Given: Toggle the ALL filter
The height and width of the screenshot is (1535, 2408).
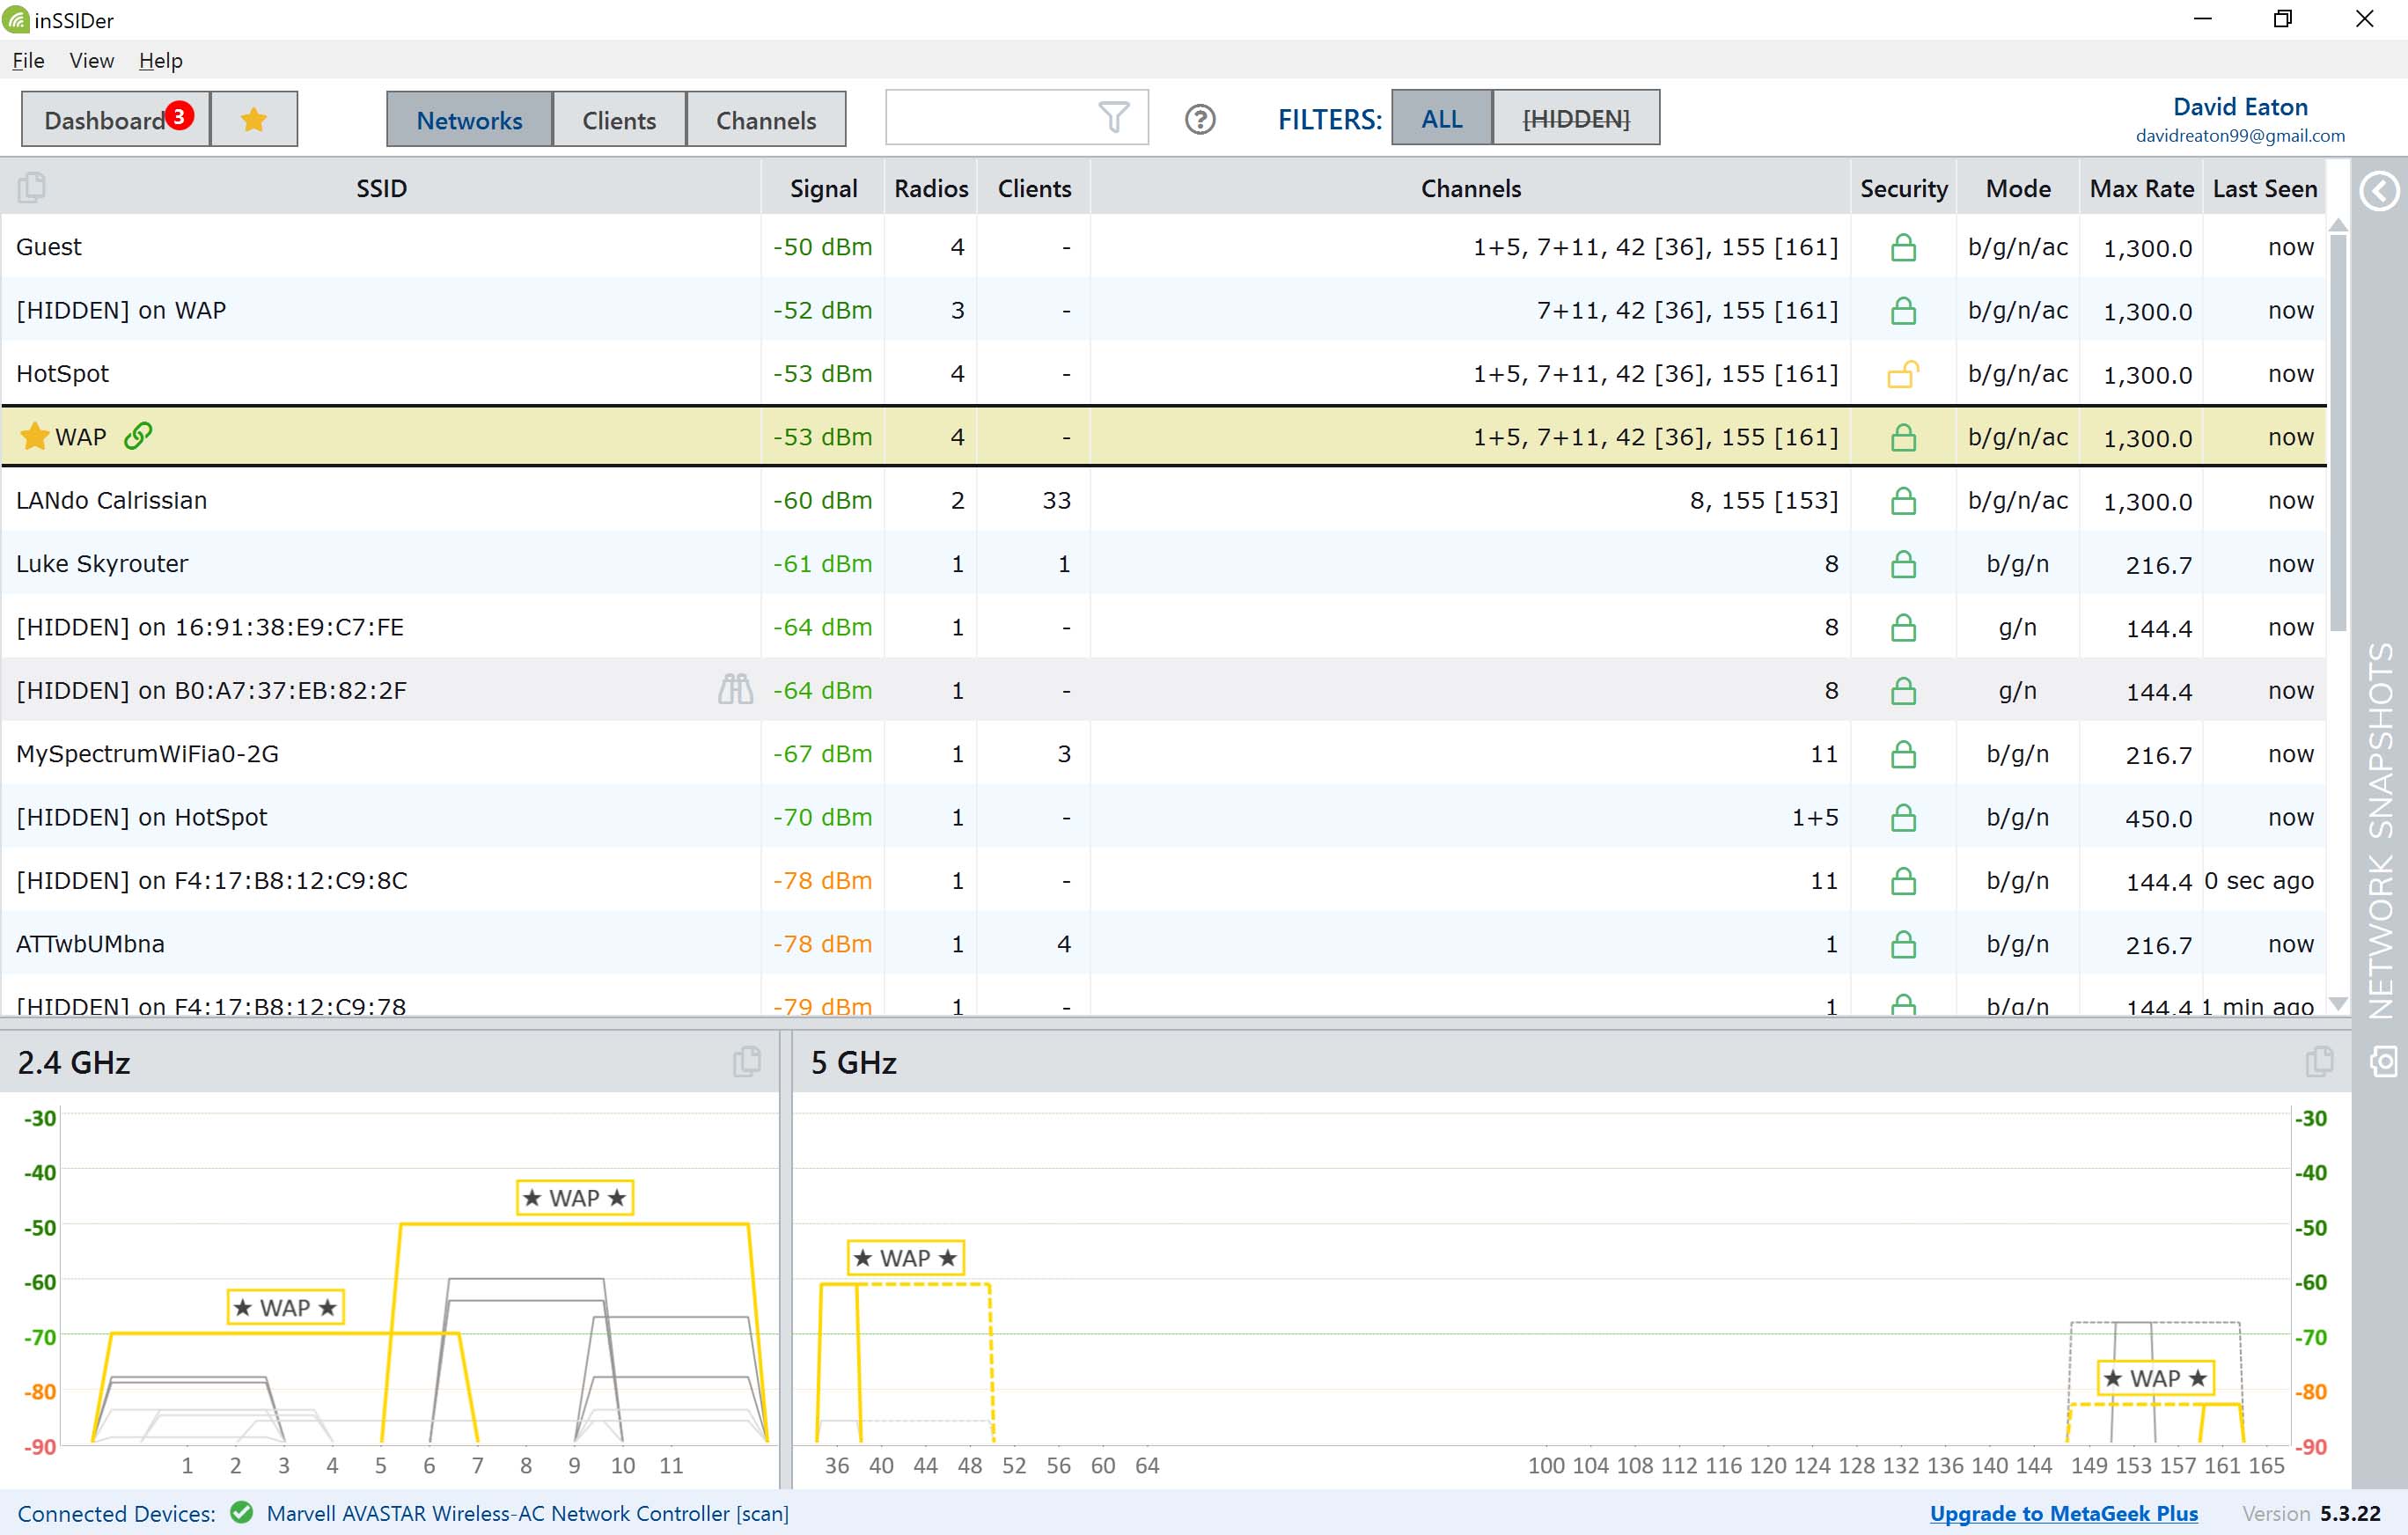Looking at the screenshot, I should [1441, 119].
